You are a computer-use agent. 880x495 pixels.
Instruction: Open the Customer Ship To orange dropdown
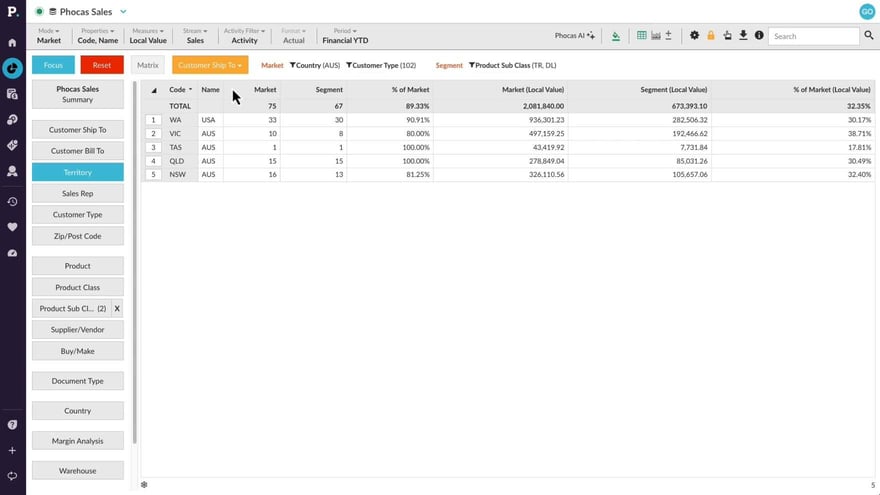pos(210,65)
